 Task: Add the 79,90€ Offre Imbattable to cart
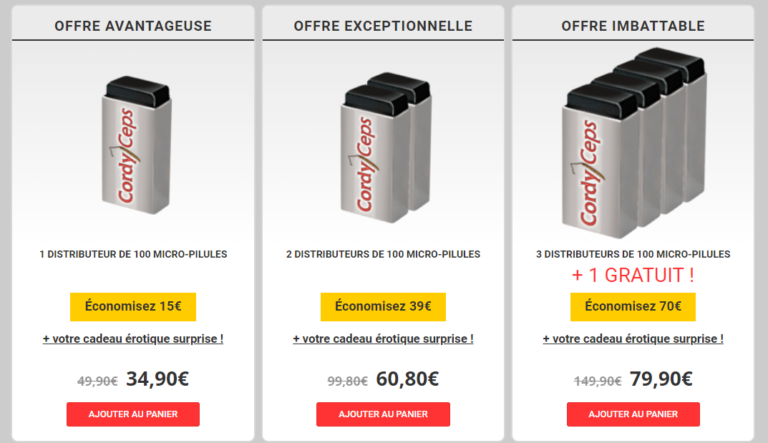tap(633, 414)
